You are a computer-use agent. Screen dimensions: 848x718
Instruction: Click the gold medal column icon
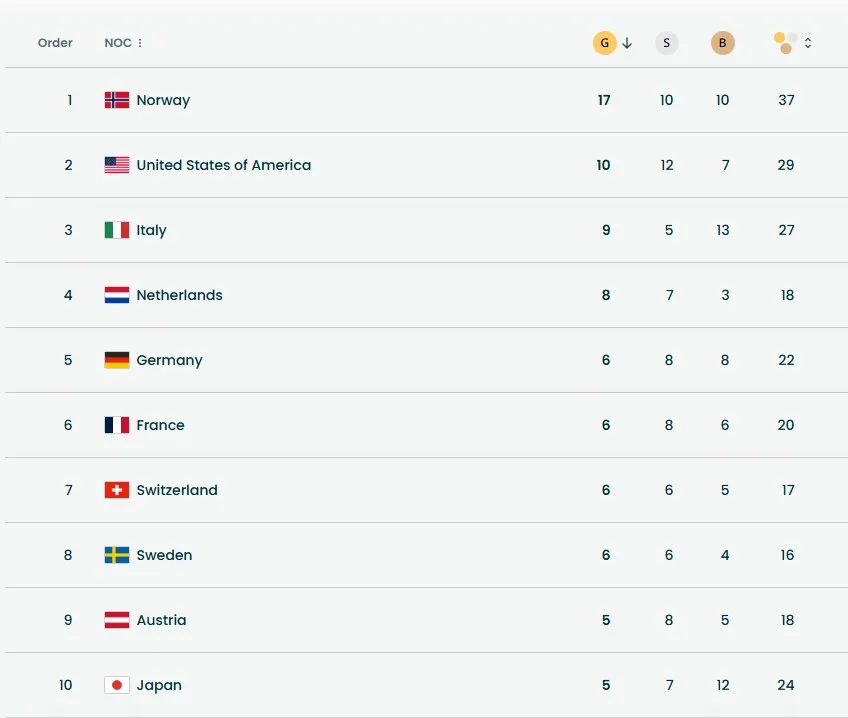click(x=604, y=43)
